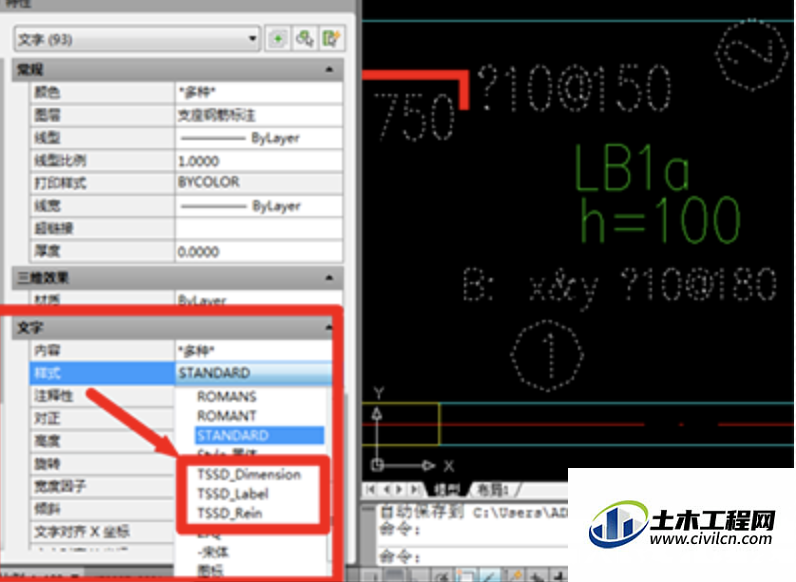
Task: Click the empty 超链接 value field
Action: coord(259,228)
